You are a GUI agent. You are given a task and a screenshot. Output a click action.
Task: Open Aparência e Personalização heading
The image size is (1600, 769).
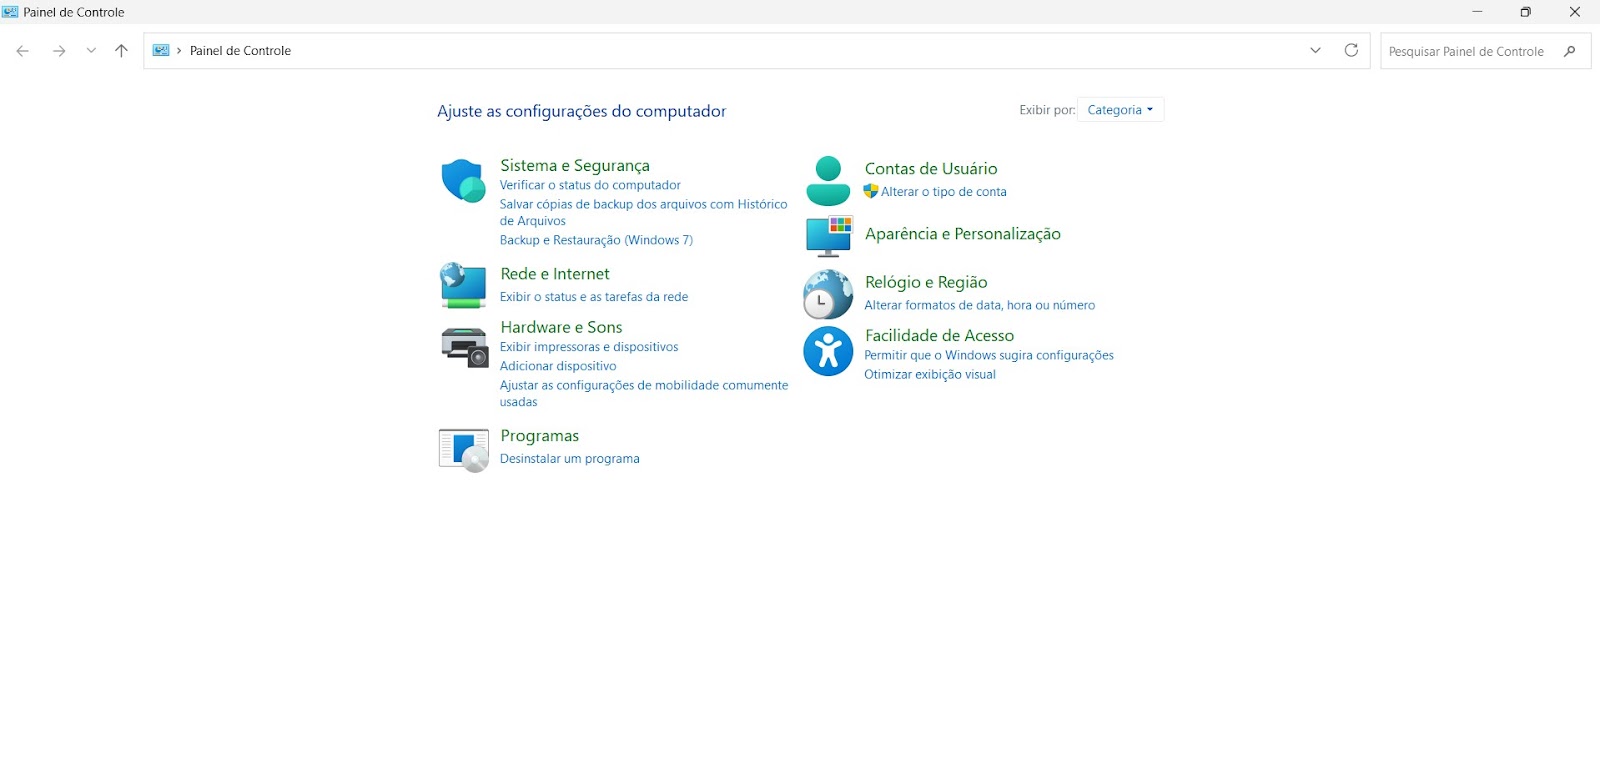coord(963,233)
